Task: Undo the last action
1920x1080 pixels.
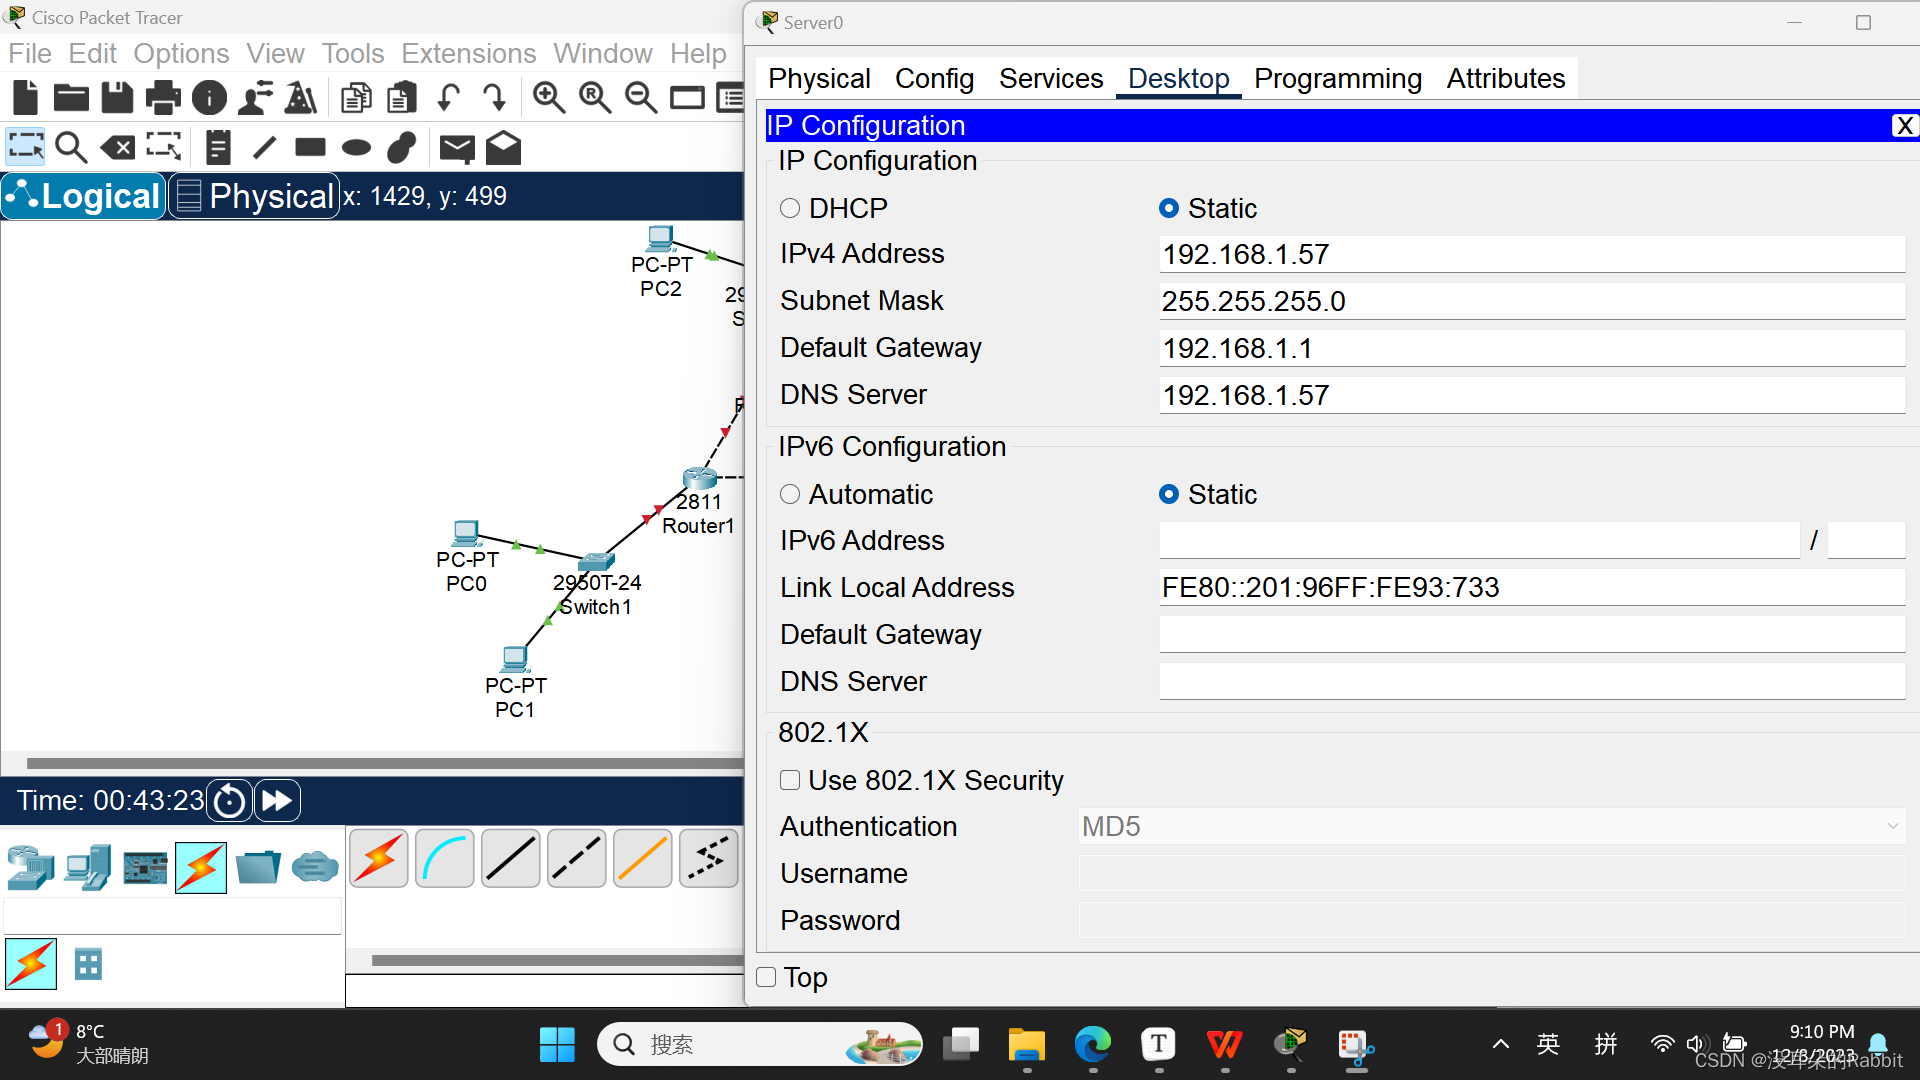Action: point(449,97)
